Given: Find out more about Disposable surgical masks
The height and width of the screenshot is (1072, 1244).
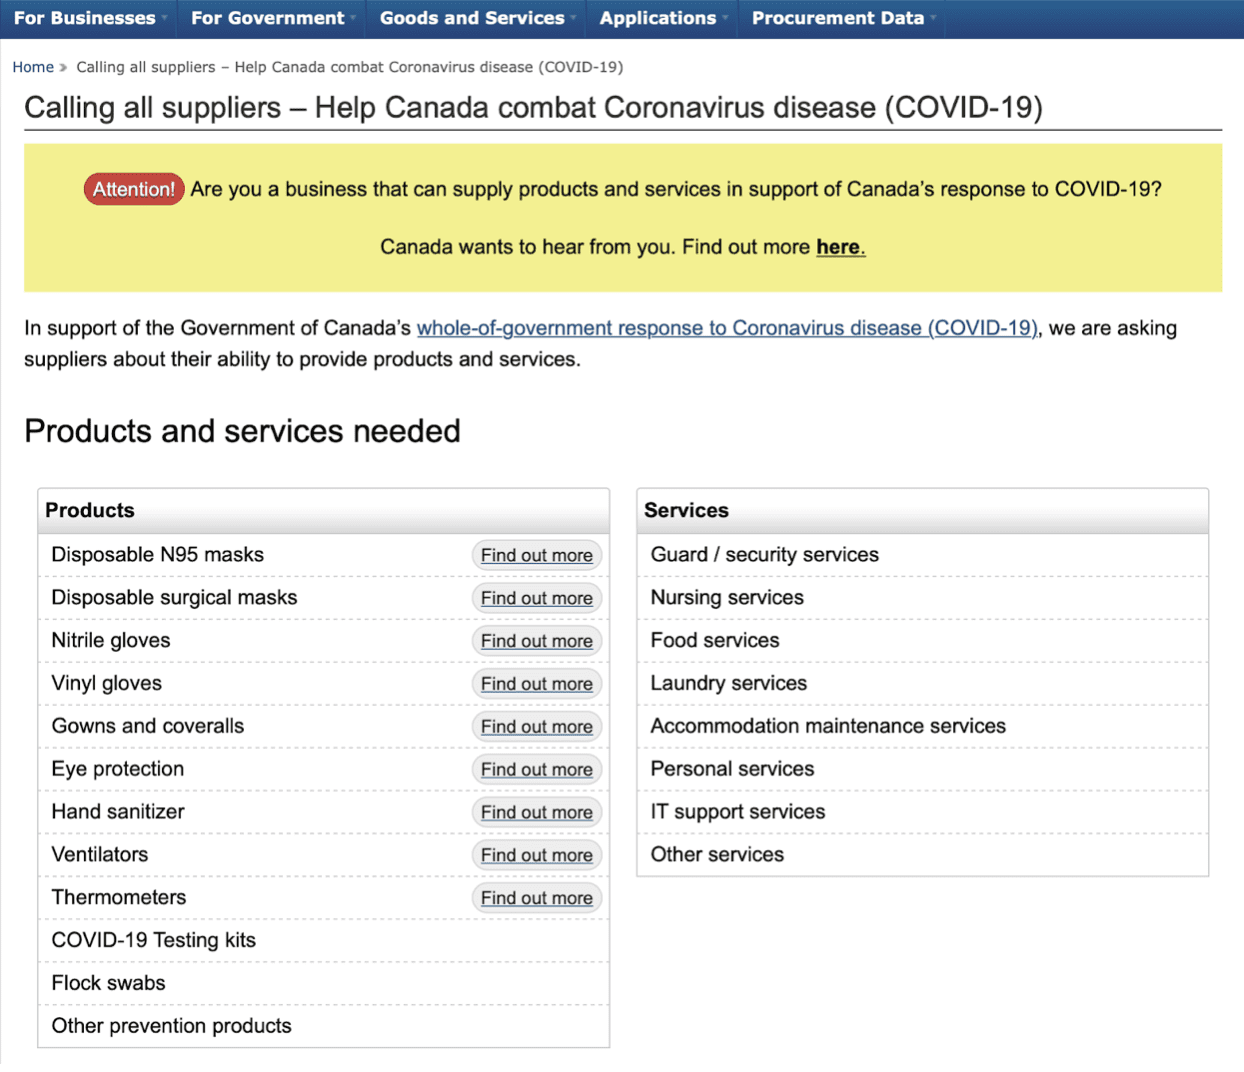Looking at the screenshot, I should click(x=536, y=598).
